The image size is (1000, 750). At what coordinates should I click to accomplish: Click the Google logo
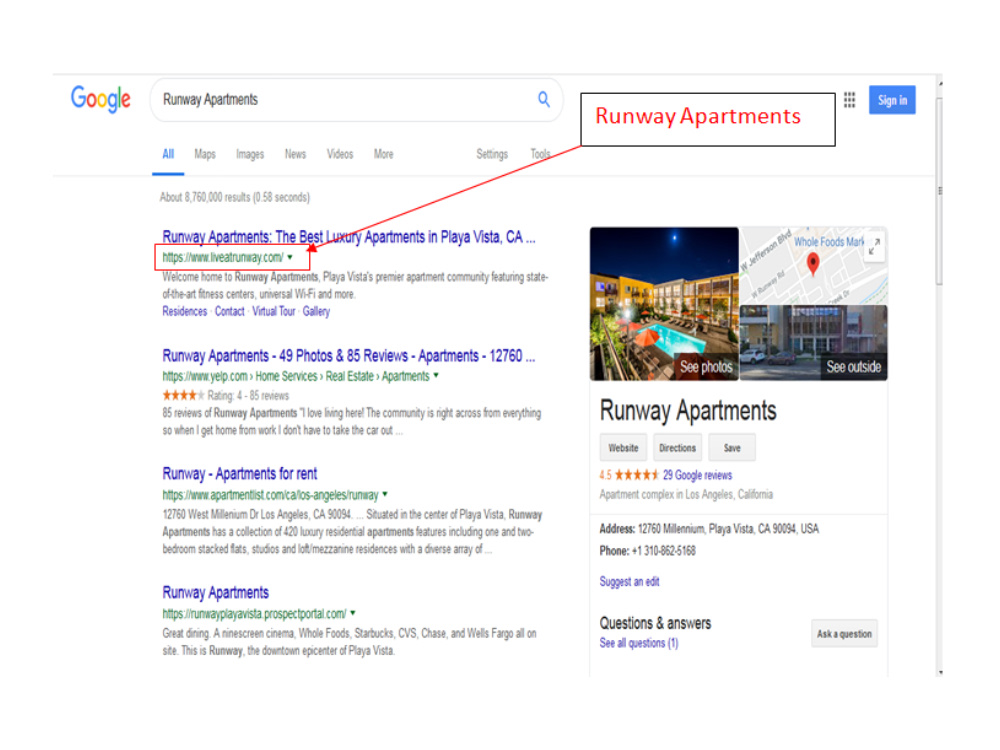pos(100,99)
